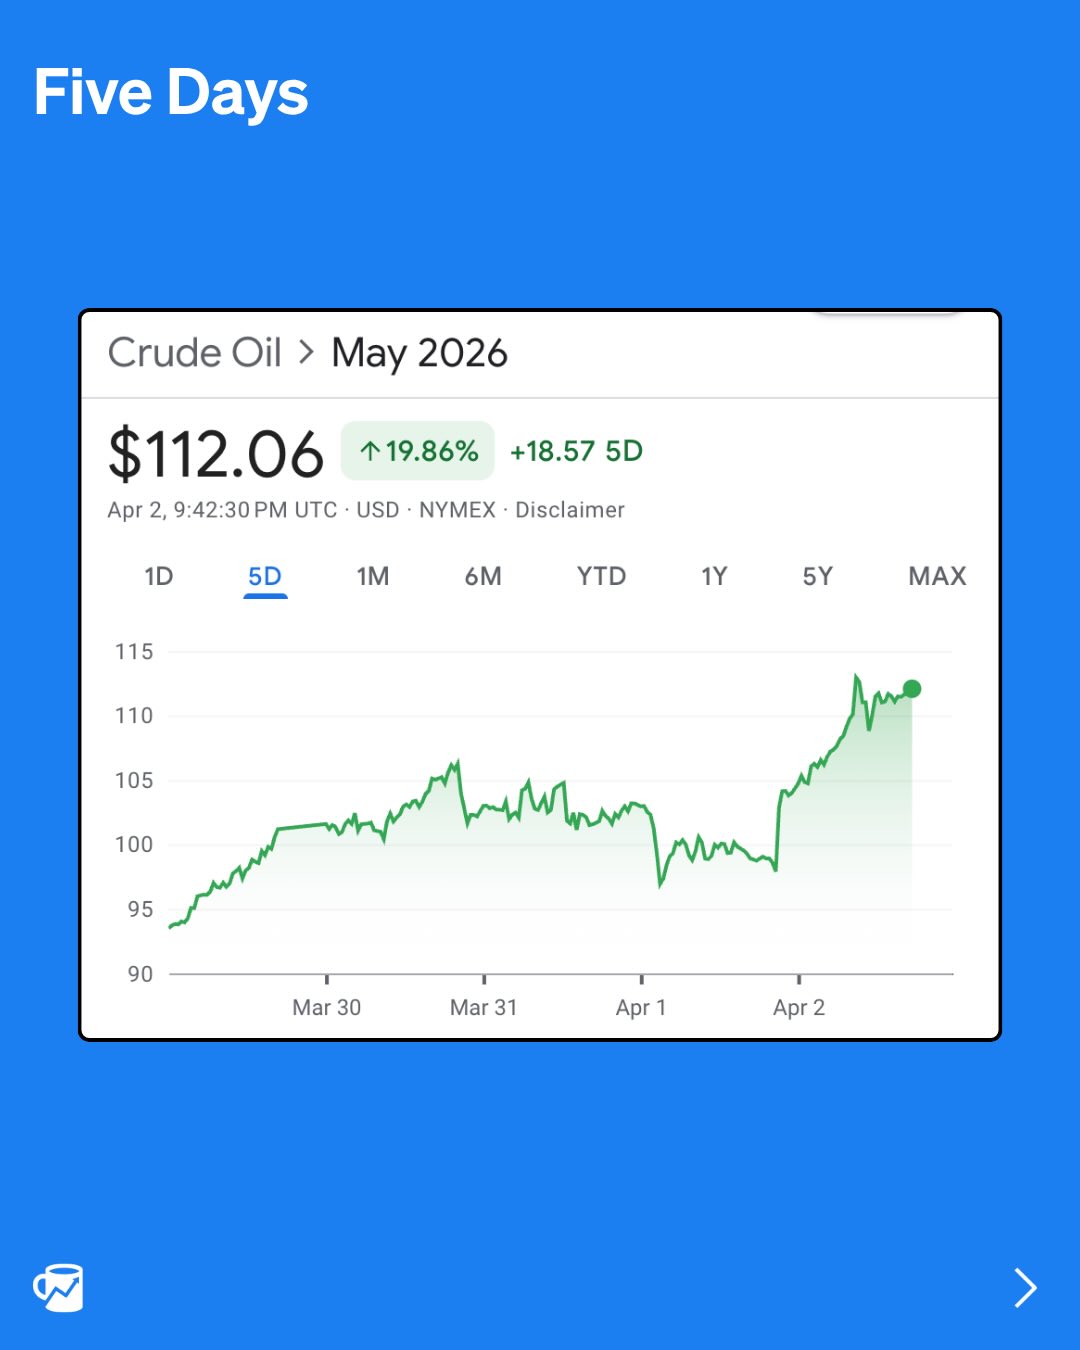Choose the MAX chart range
Image resolution: width=1080 pixels, height=1350 pixels.
937,576
